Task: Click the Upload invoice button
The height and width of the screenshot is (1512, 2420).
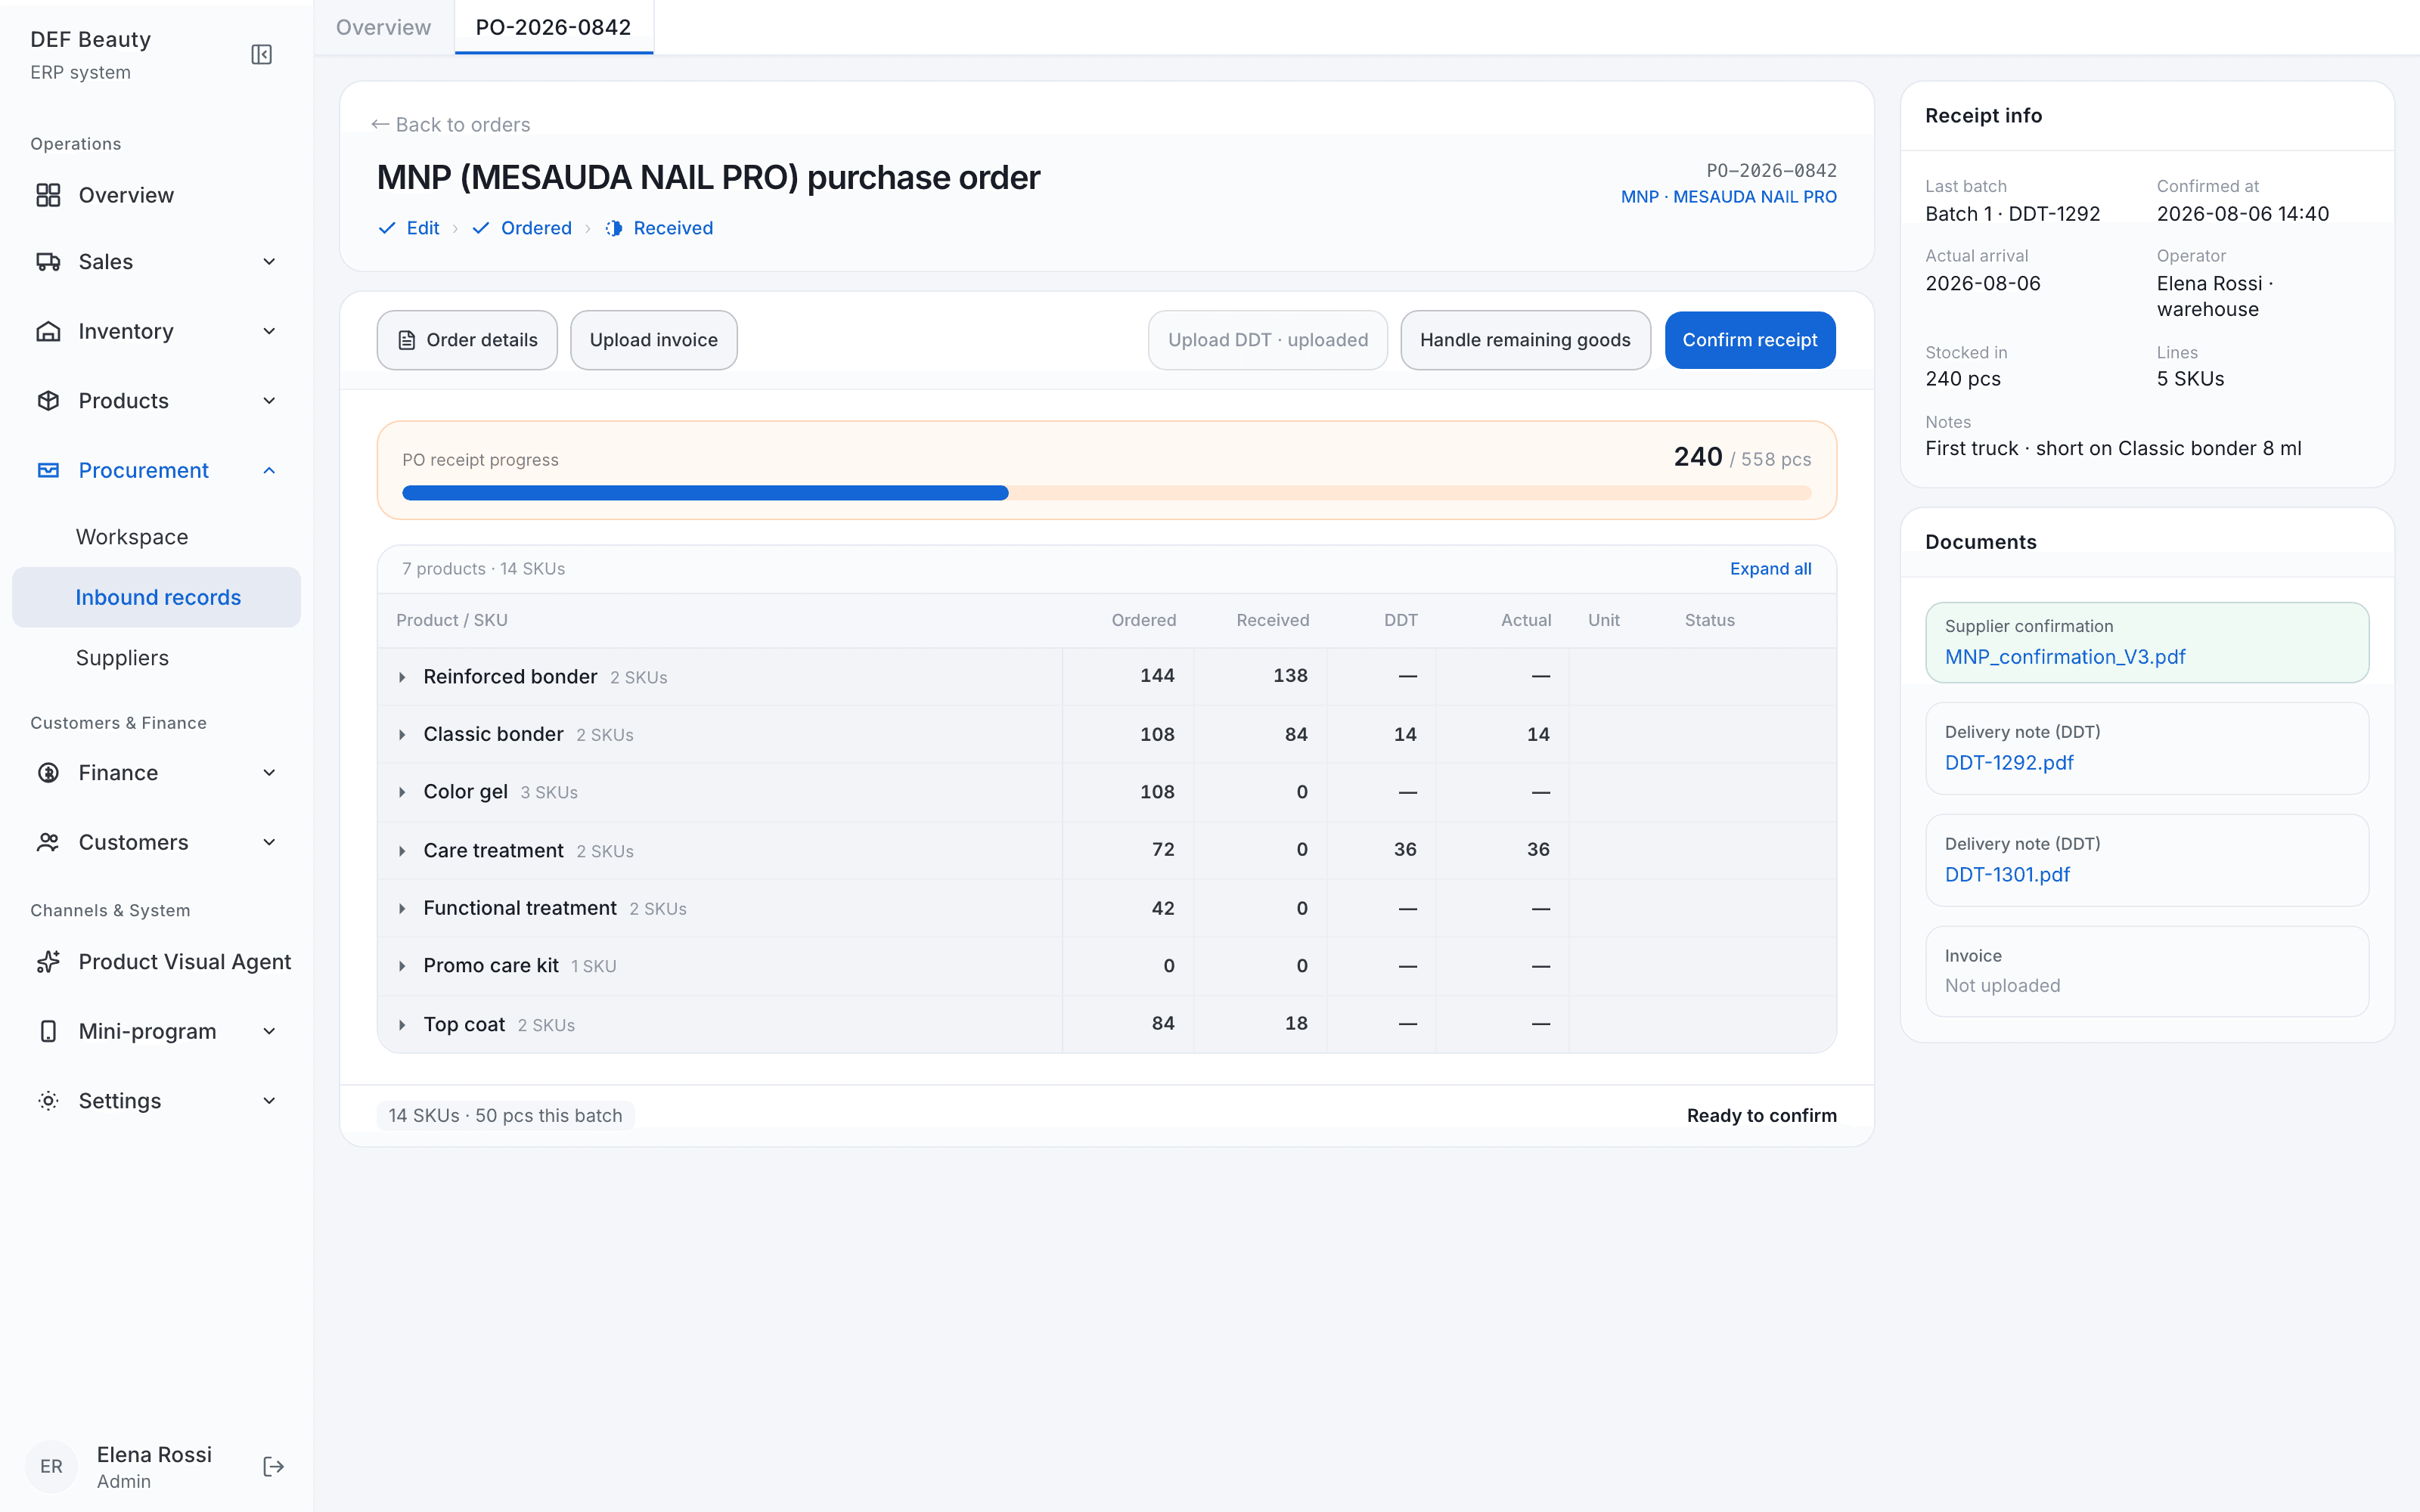Action: pyautogui.click(x=653, y=340)
